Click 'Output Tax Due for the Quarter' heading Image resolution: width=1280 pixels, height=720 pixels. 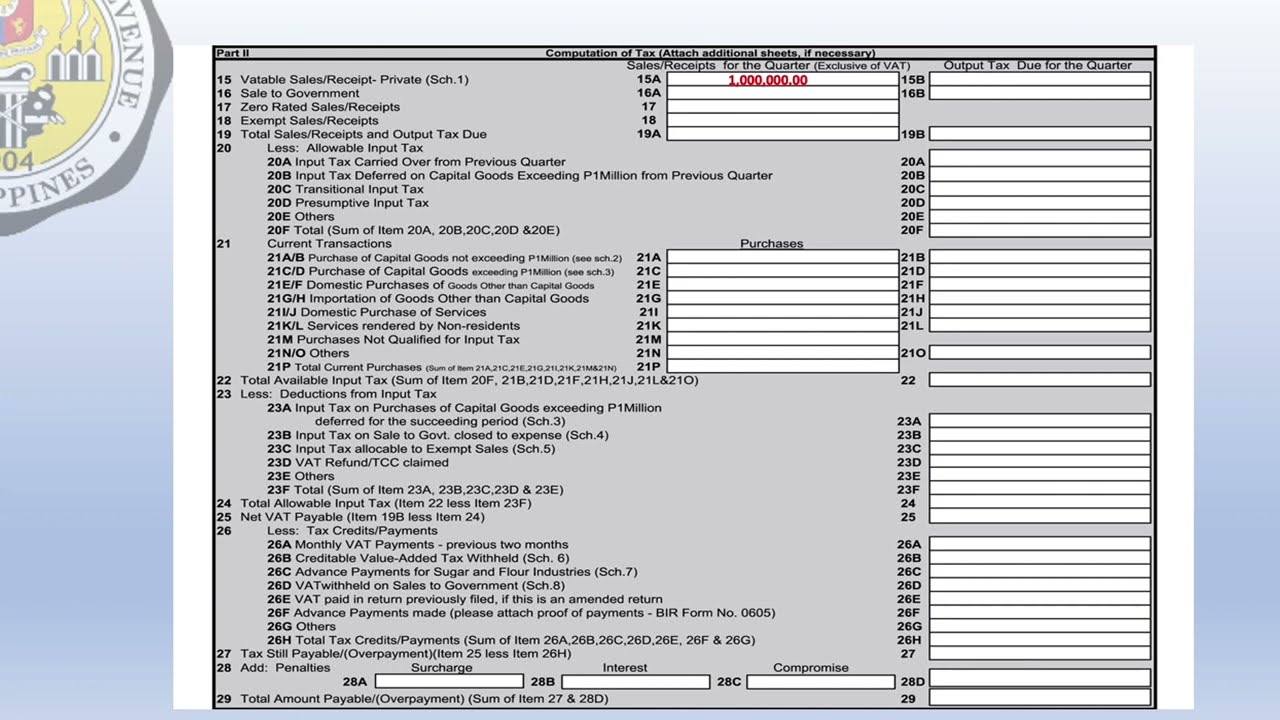click(x=1038, y=66)
